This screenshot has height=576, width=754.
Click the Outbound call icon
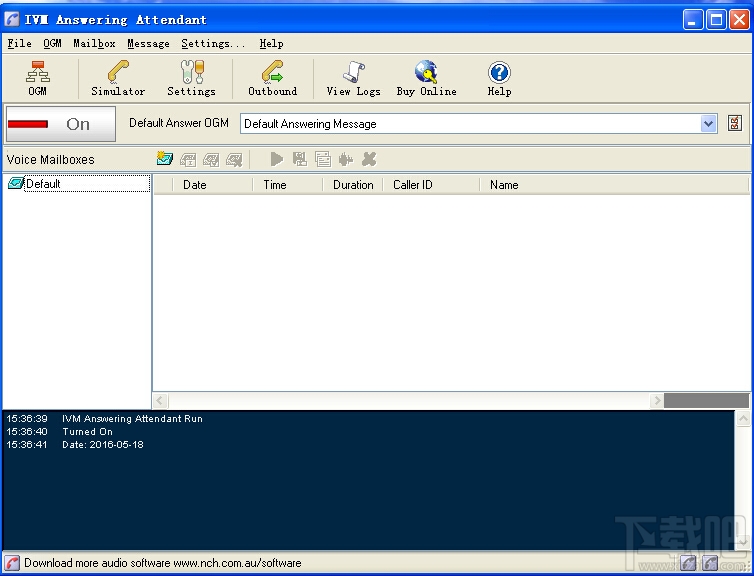click(272, 78)
